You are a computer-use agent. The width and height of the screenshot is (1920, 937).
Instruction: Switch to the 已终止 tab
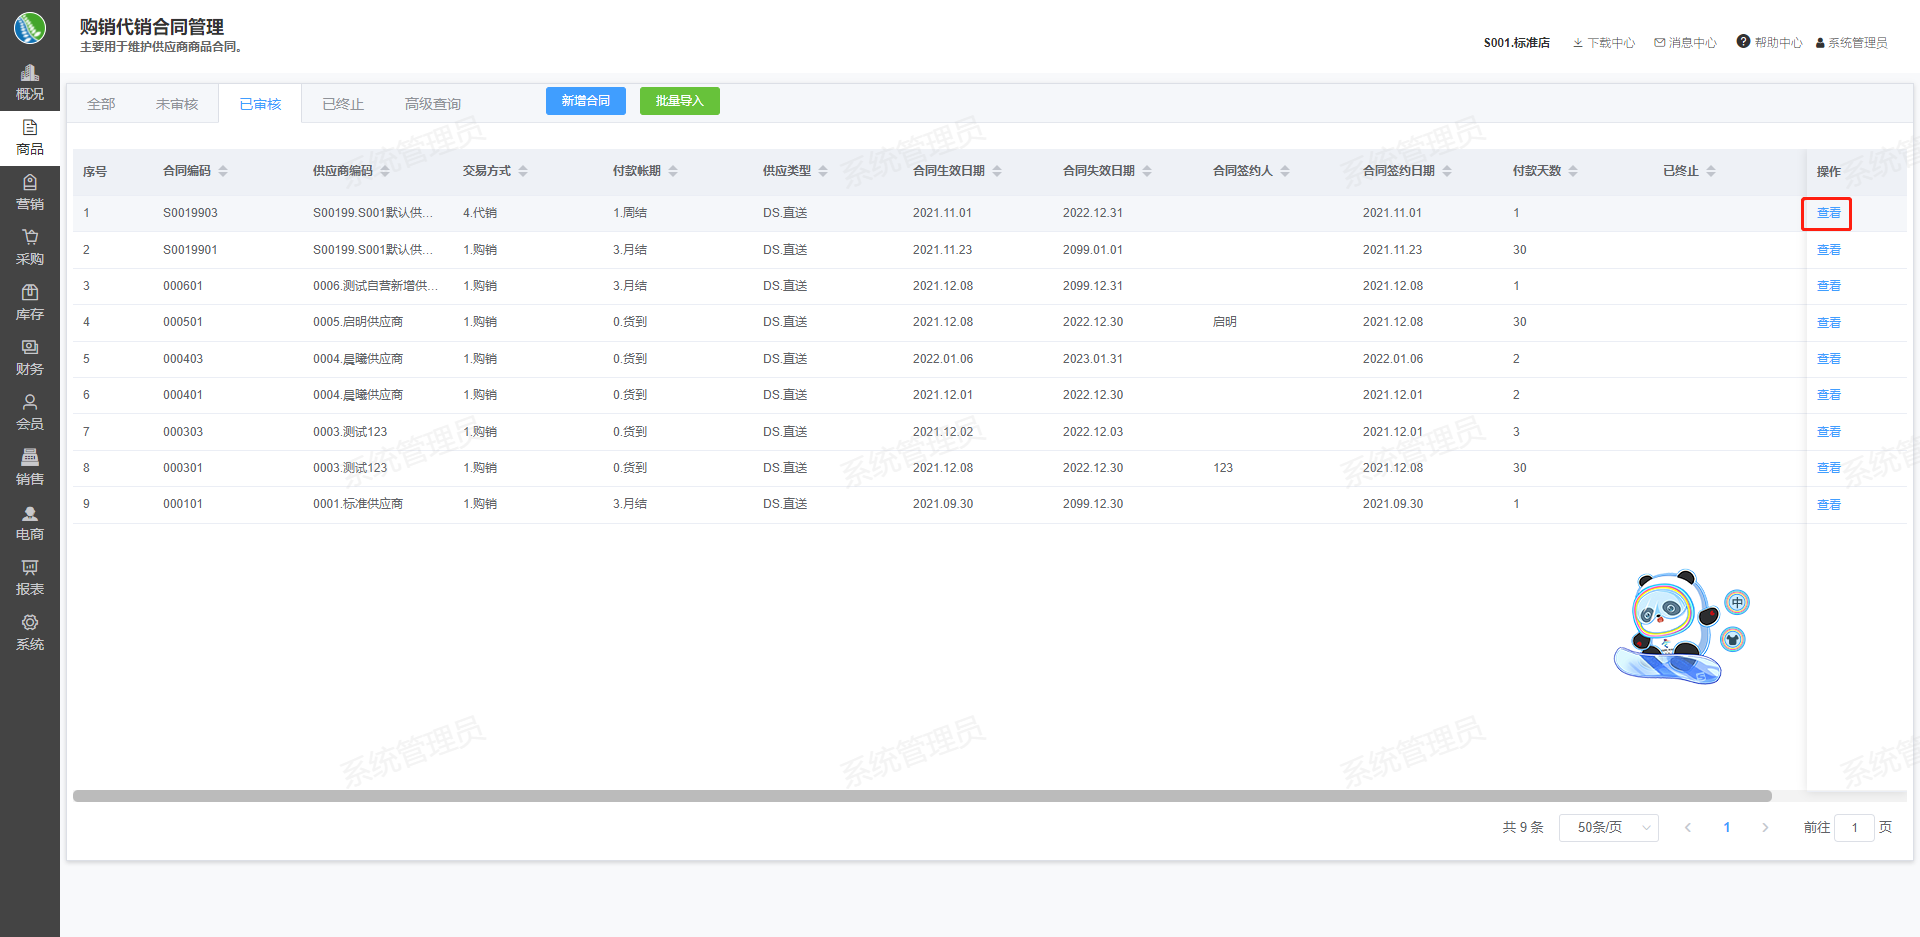[343, 104]
